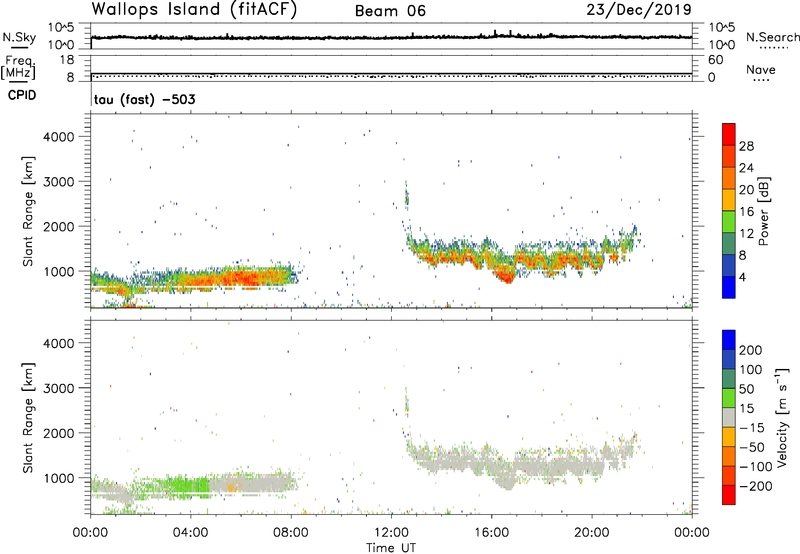The image size is (800, 554).
Task: Click the '28' power colorbar tick
Action: coord(746,146)
